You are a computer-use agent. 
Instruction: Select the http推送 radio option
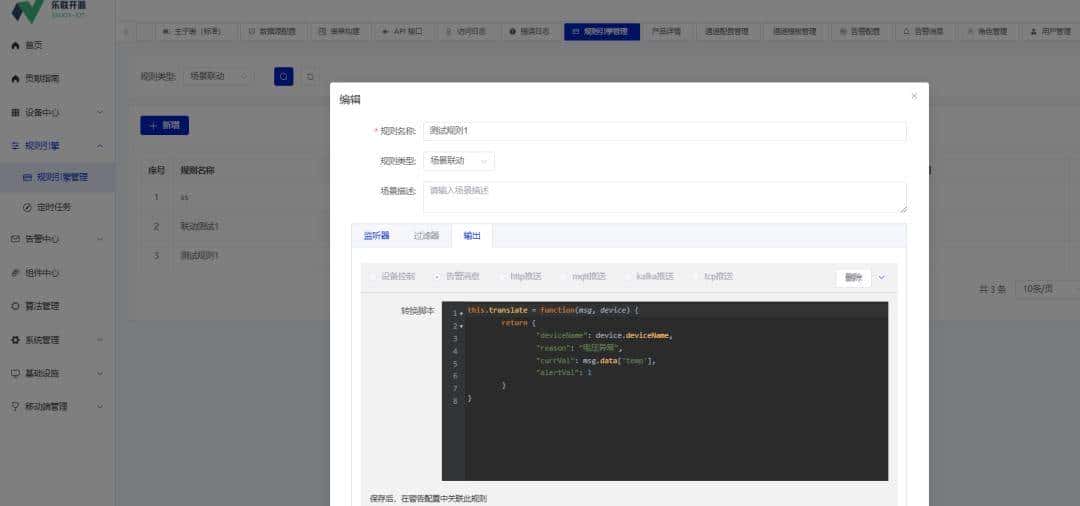502,277
